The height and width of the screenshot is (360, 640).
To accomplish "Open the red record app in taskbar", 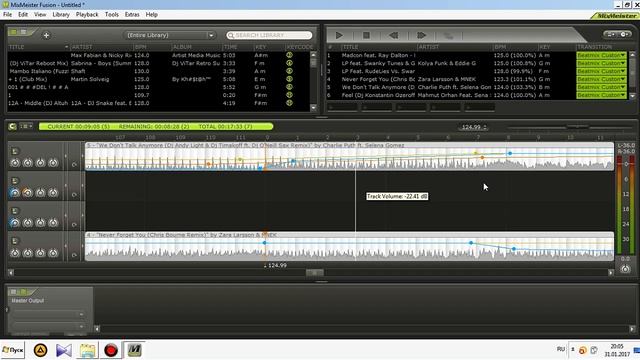I will tap(111, 350).
